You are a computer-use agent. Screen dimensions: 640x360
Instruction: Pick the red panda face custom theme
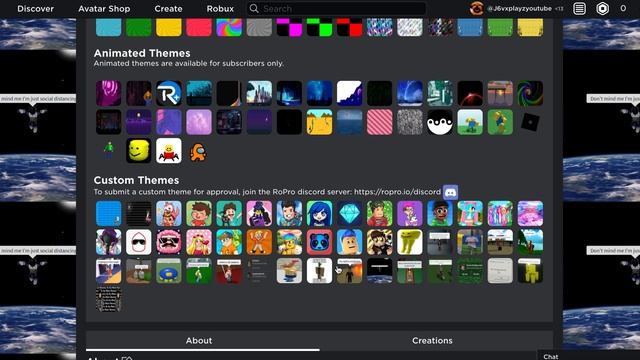(320, 242)
